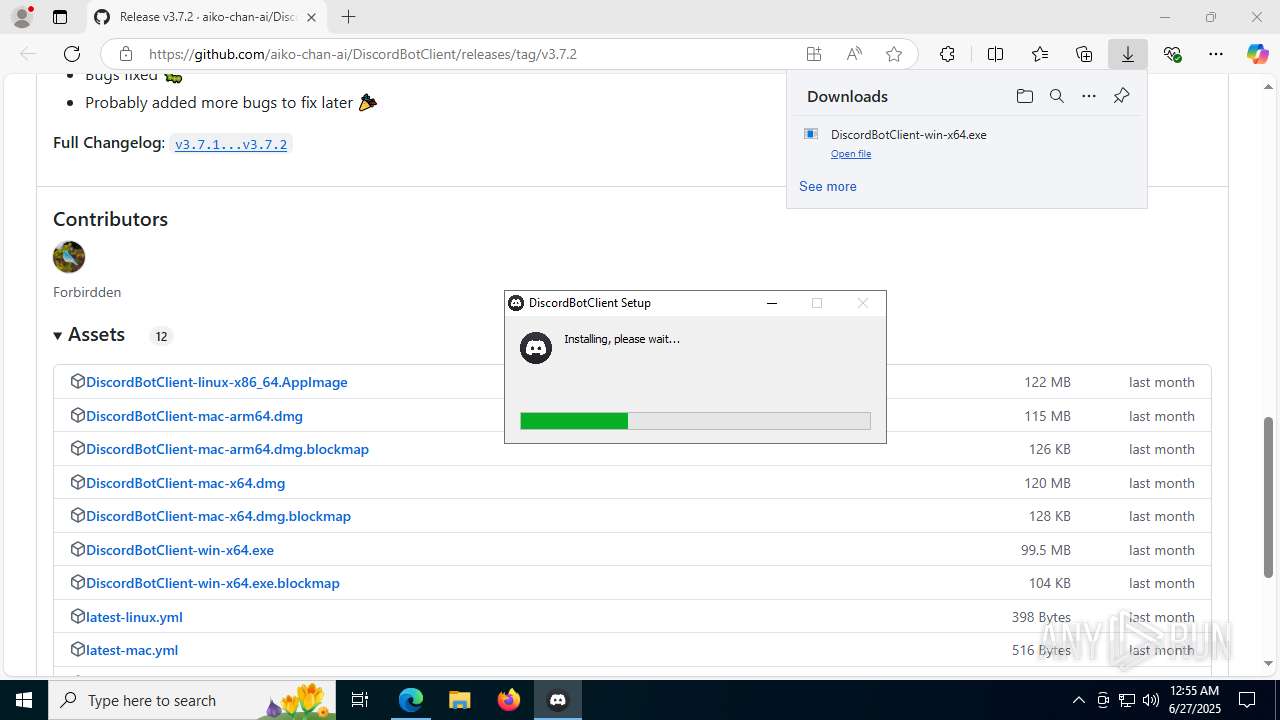Open the downloads folder icon
Screen dimensions: 1280x720
point(1024,96)
